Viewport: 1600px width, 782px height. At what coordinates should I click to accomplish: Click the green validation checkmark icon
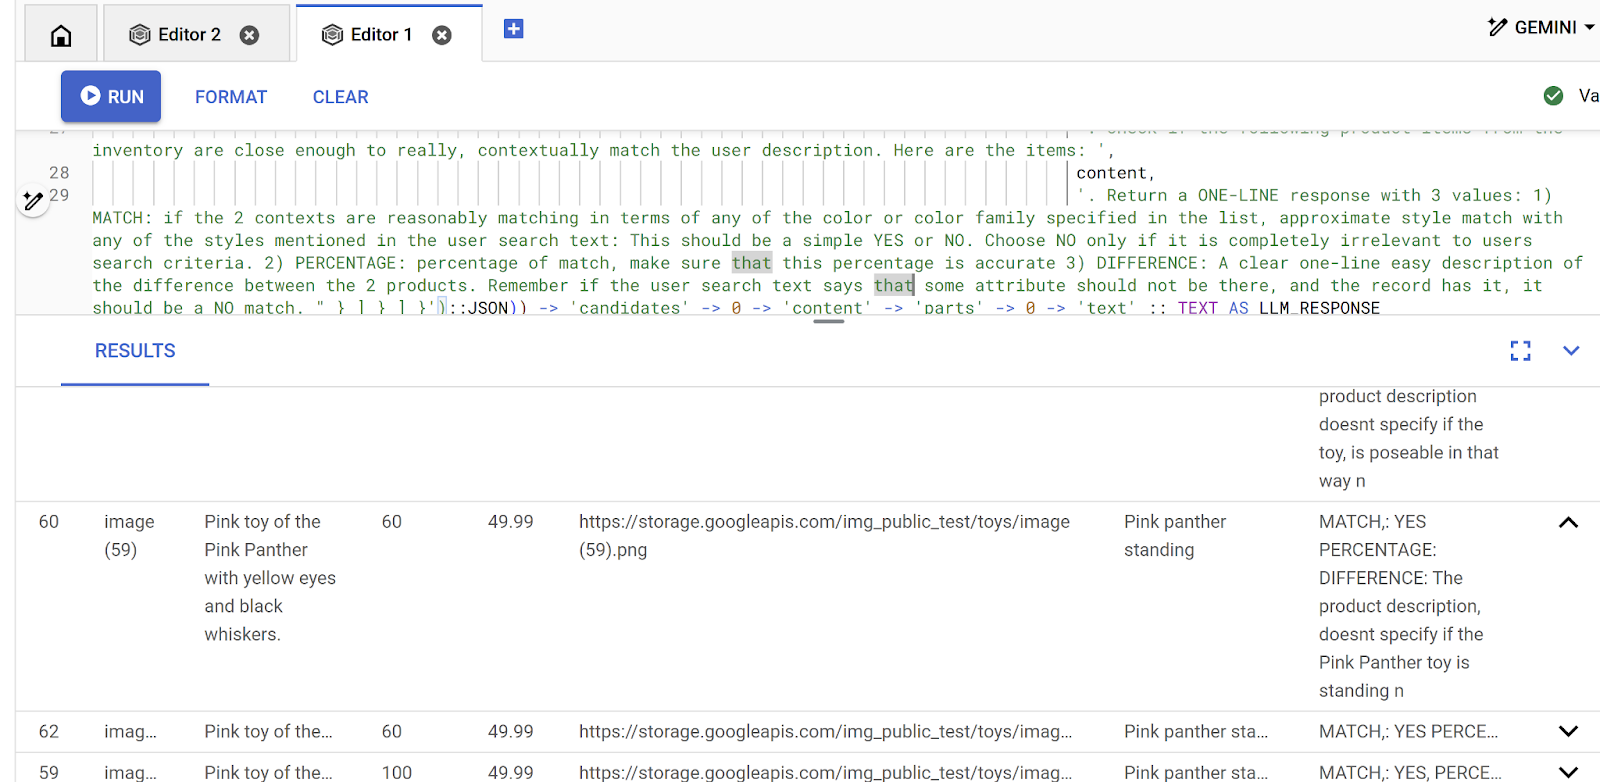[1553, 96]
